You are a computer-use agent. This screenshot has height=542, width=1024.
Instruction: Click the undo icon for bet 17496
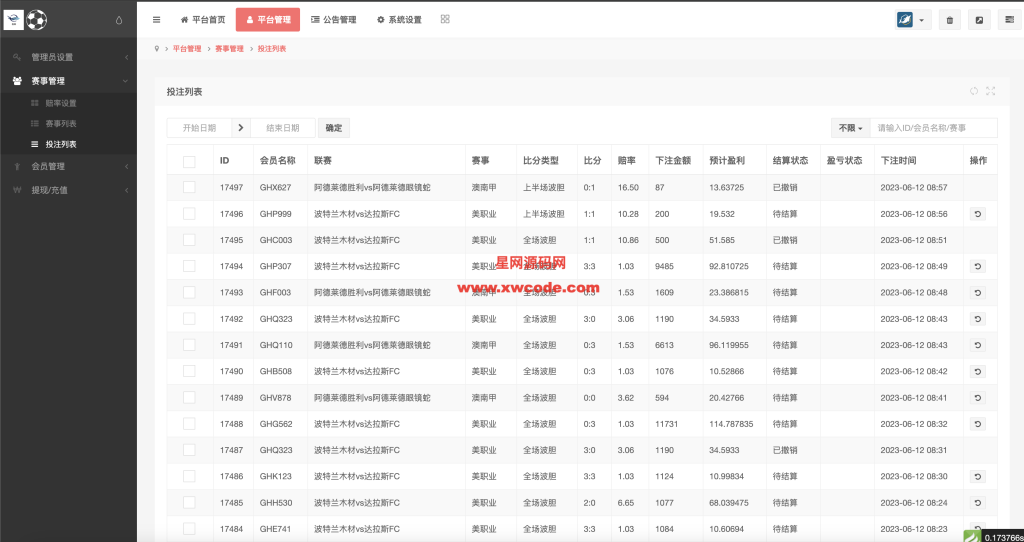click(977, 214)
